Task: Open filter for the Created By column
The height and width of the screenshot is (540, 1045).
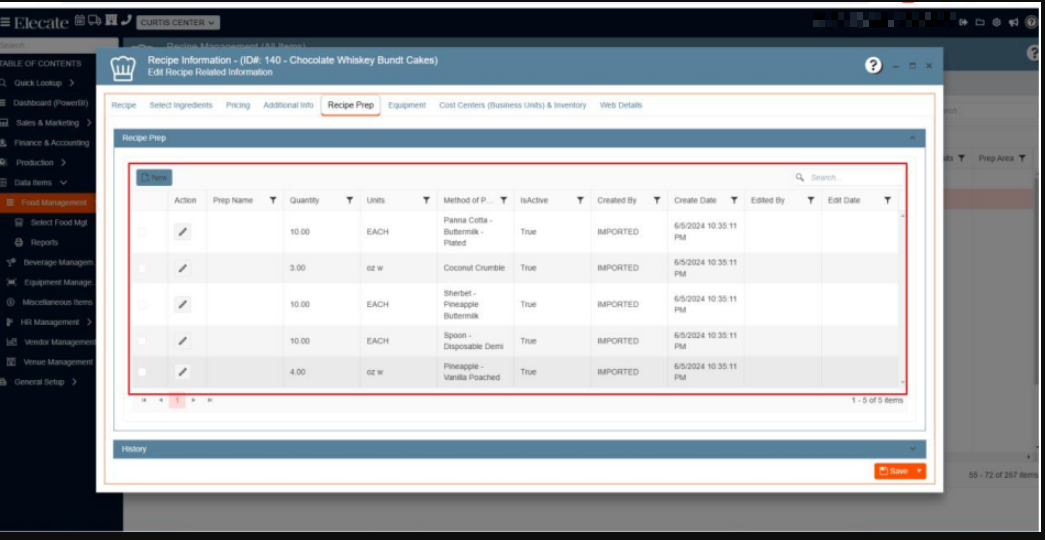Action: [656, 201]
